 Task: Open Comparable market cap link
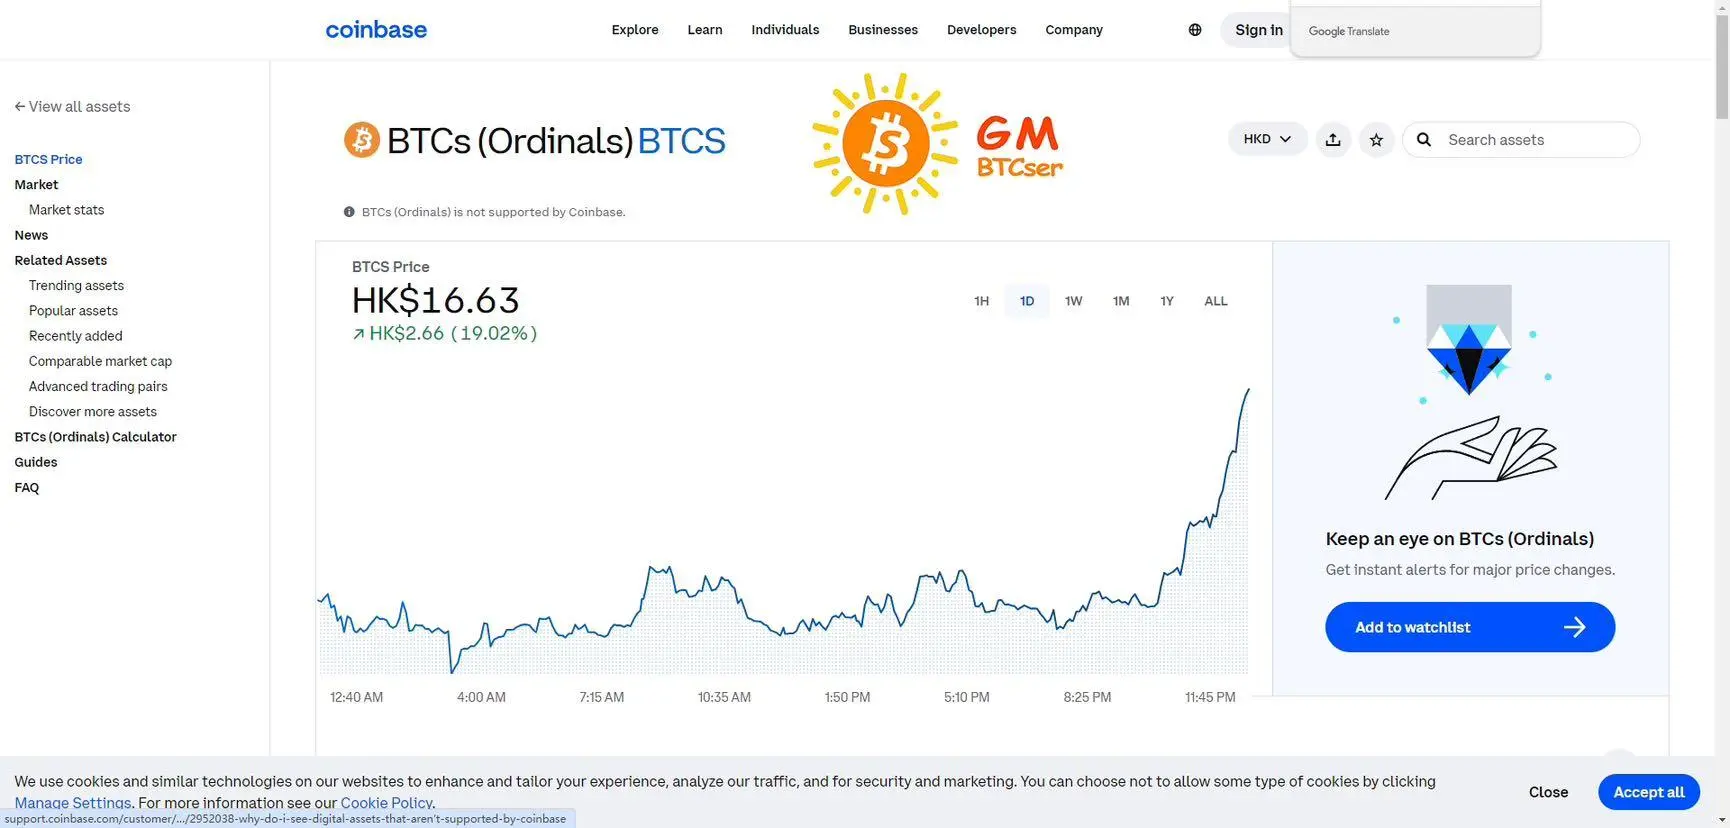click(x=100, y=361)
